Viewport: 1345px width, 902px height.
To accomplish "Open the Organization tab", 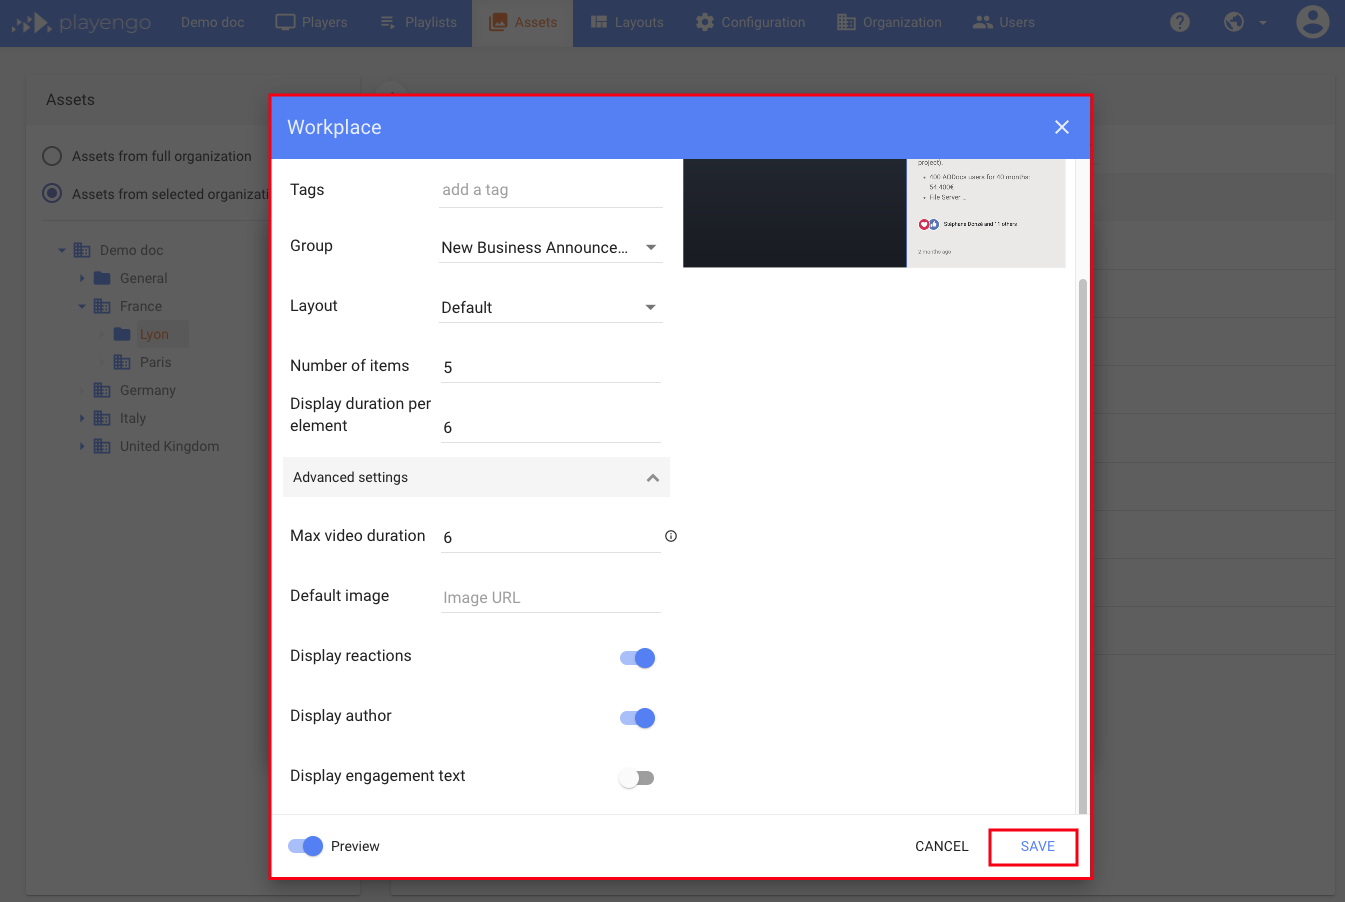I will (889, 22).
